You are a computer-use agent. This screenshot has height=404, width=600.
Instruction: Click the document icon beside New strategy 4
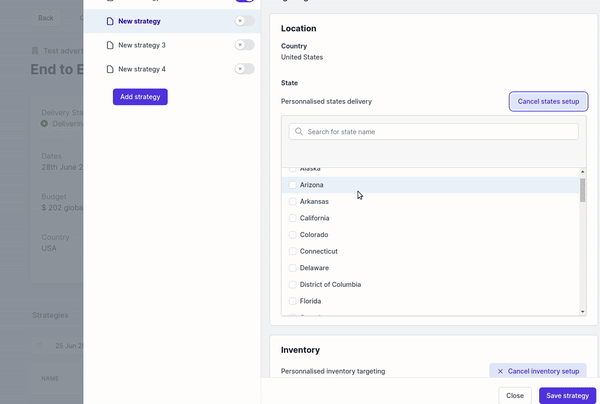coord(110,69)
